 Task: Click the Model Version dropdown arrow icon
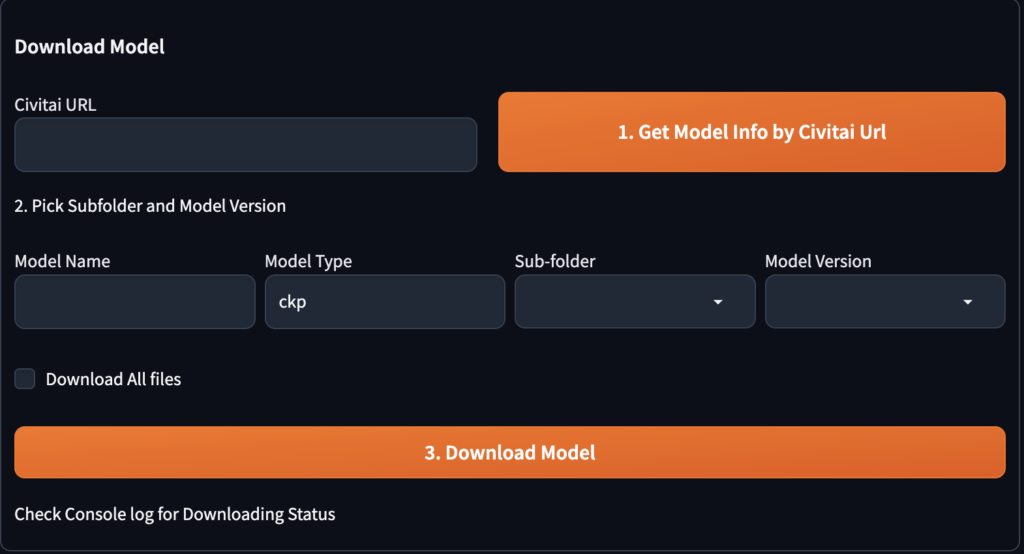pyautogui.click(x=968, y=302)
